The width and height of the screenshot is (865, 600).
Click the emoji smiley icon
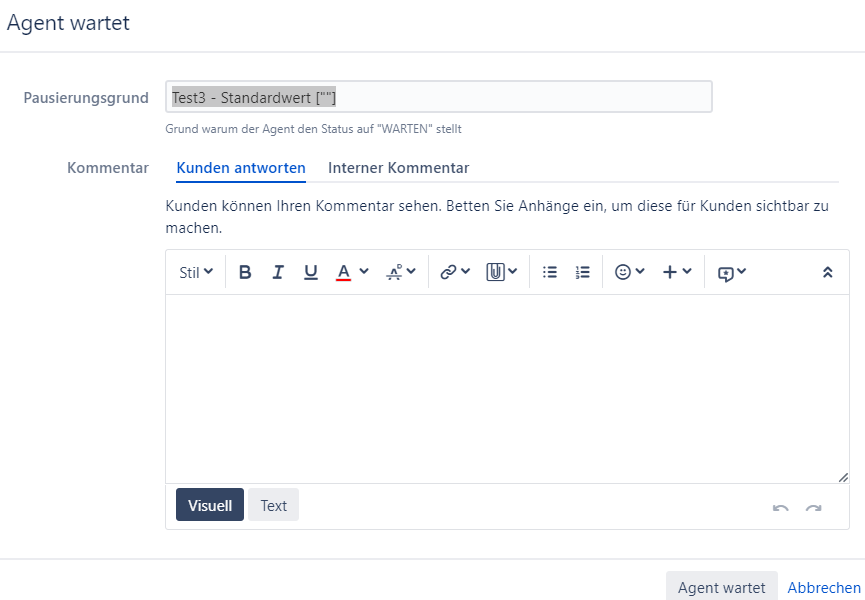coord(623,272)
